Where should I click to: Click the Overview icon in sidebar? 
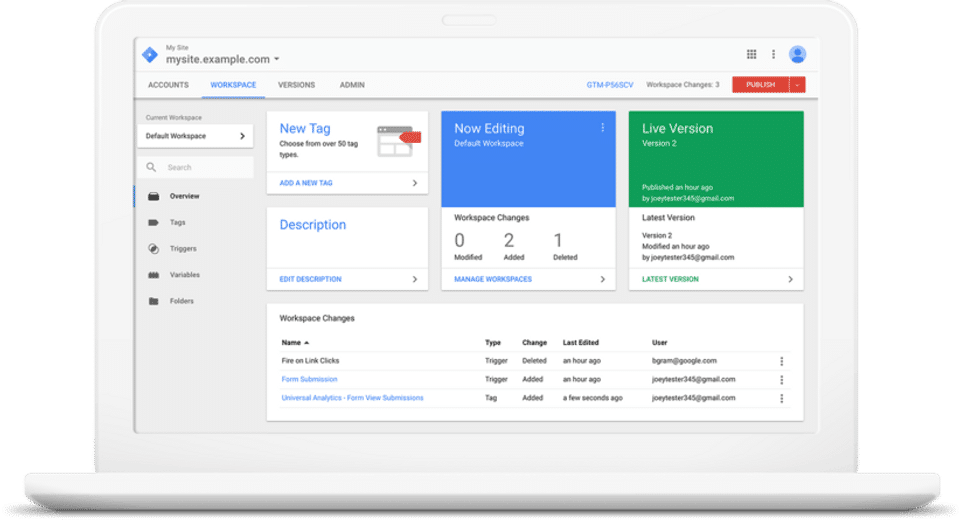pos(154,197)
